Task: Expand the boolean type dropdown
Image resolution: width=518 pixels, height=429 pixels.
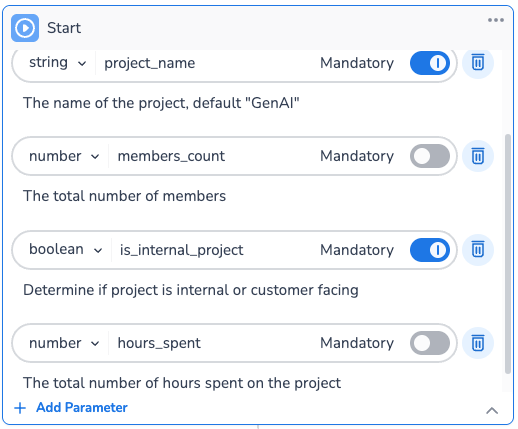Action: (65, 250)
